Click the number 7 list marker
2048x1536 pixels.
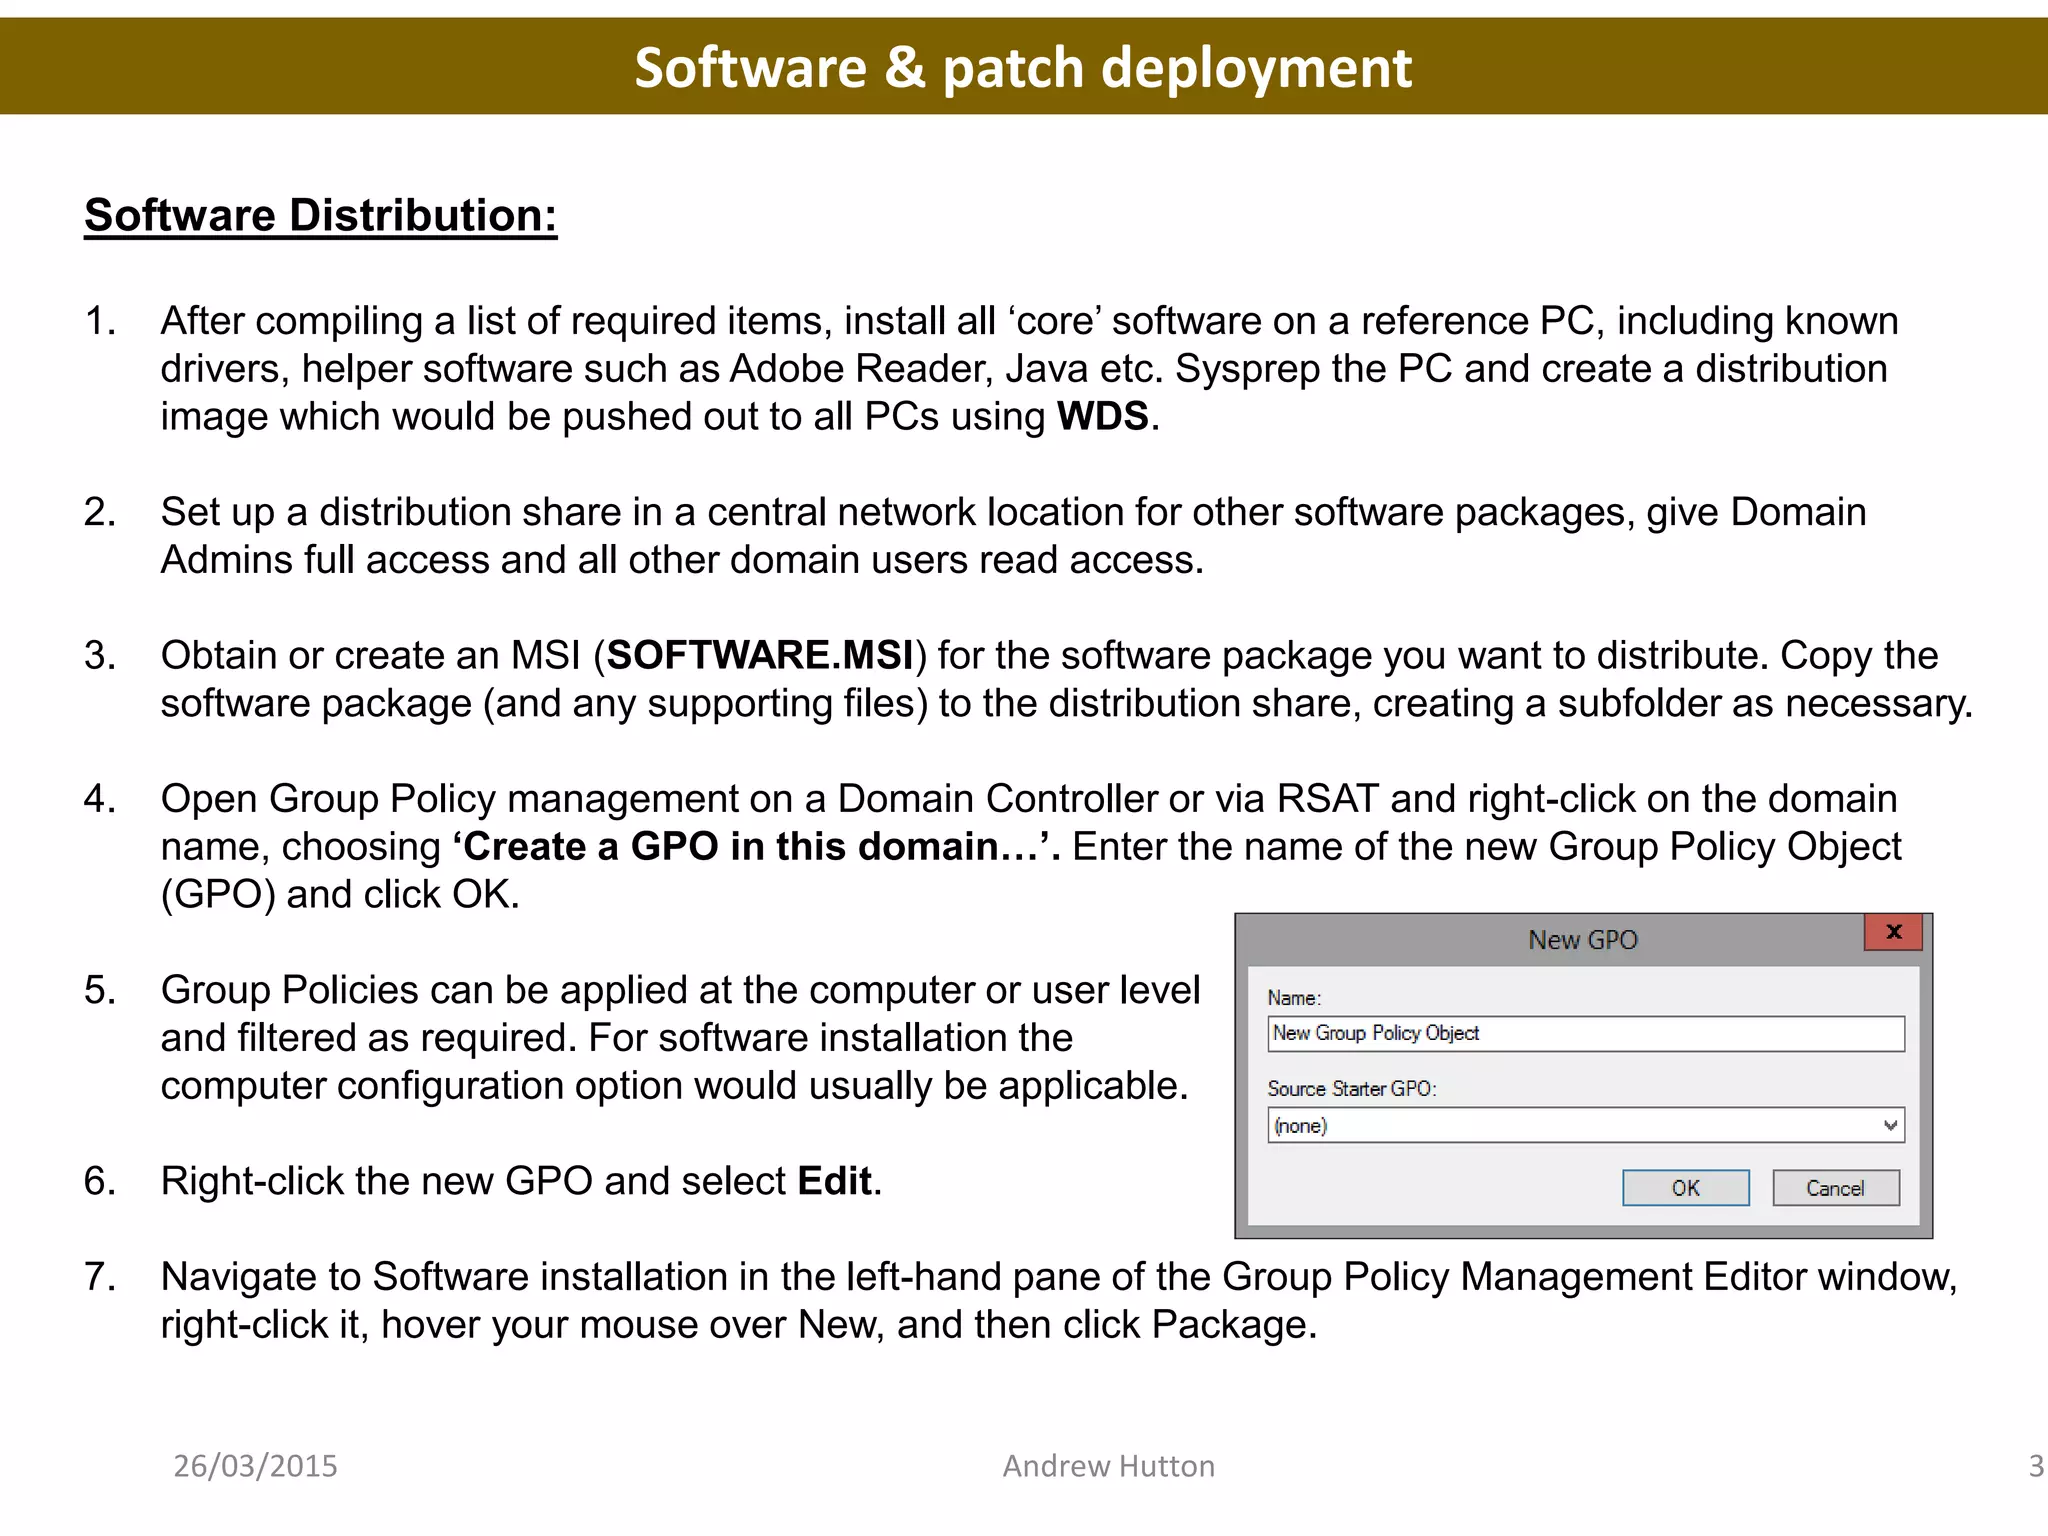tap(99, 1277)
